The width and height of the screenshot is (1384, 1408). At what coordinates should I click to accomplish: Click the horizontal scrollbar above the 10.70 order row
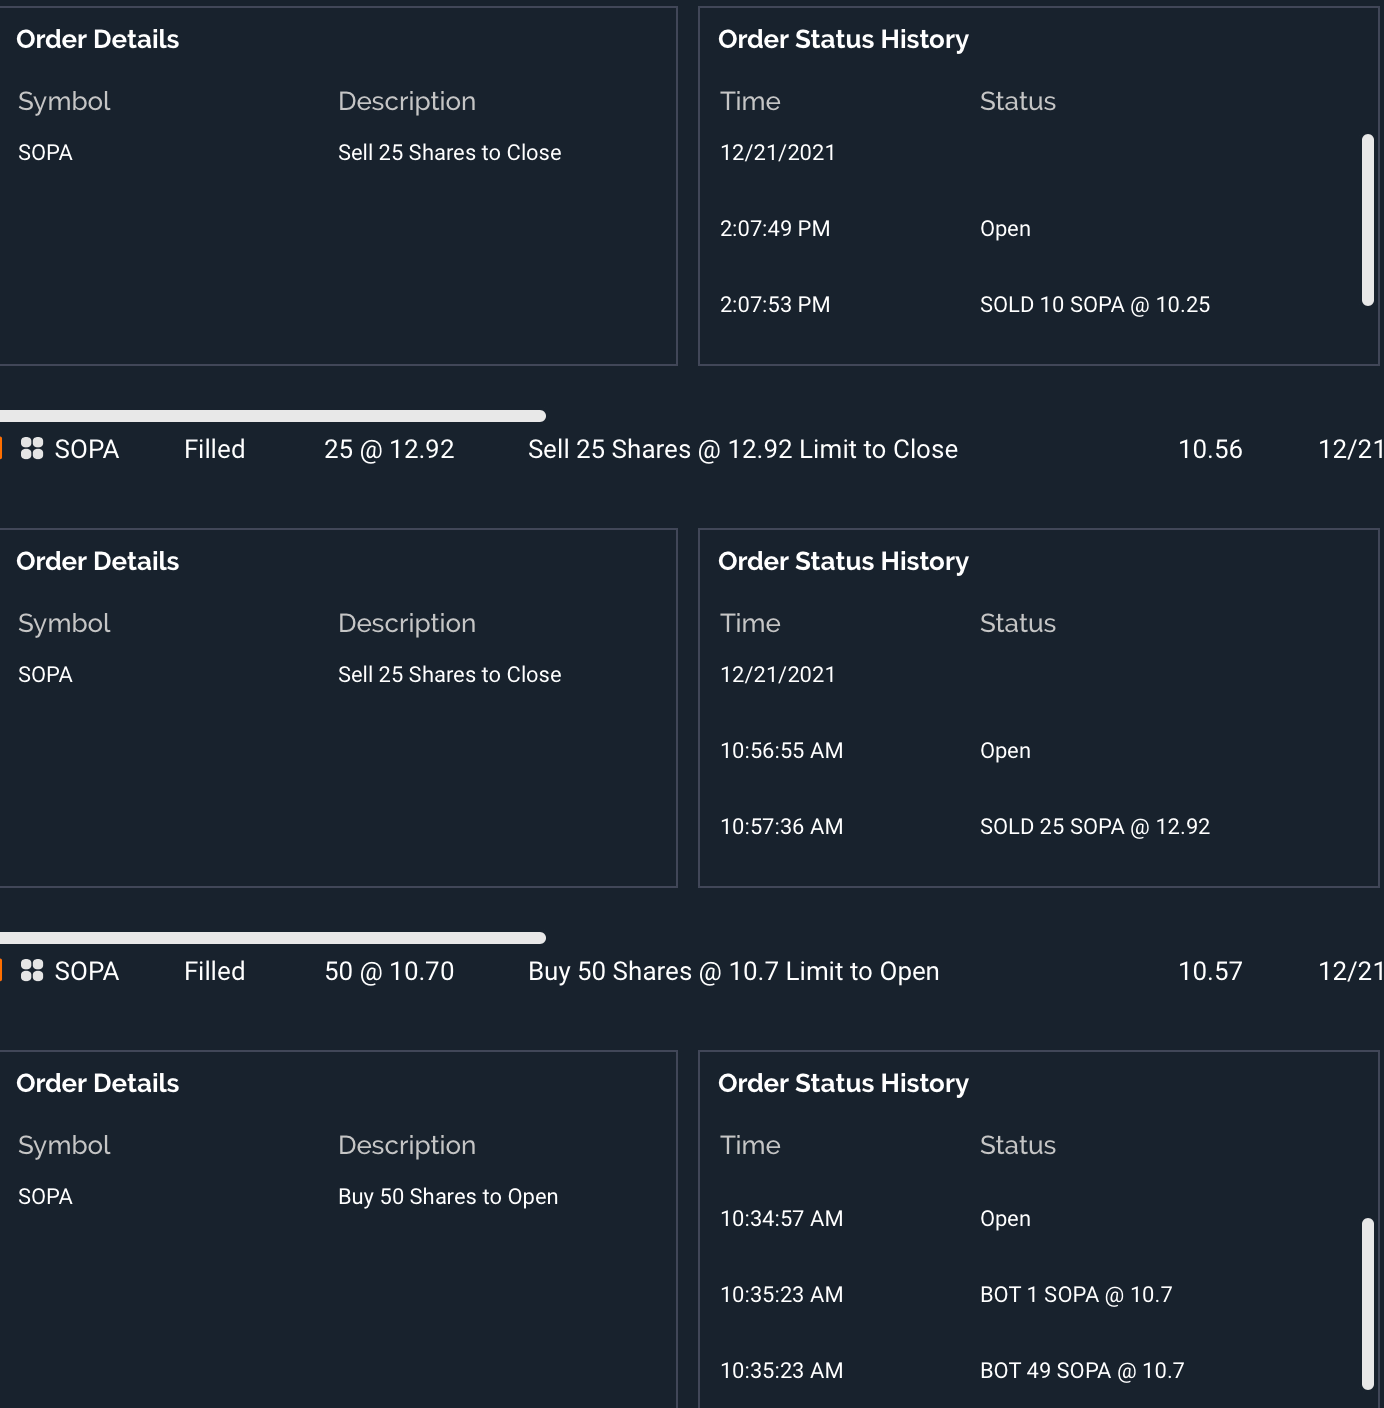(x=272, y=938)
